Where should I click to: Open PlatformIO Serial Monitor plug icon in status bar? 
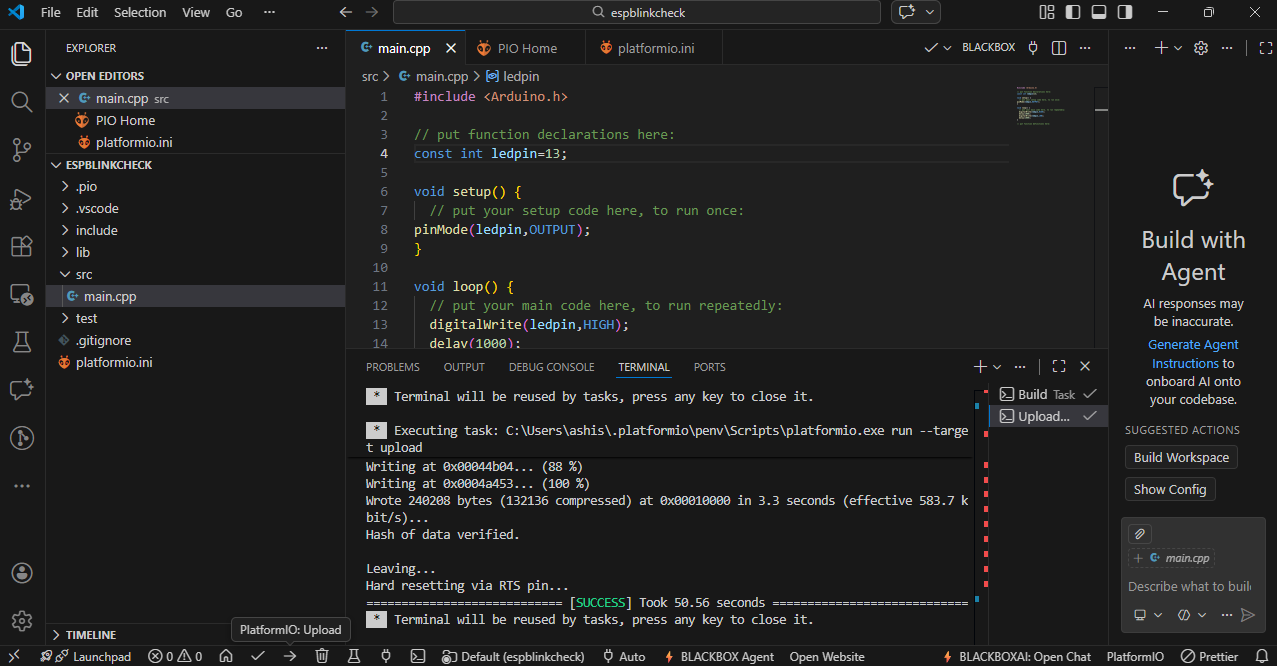point(386,656)
